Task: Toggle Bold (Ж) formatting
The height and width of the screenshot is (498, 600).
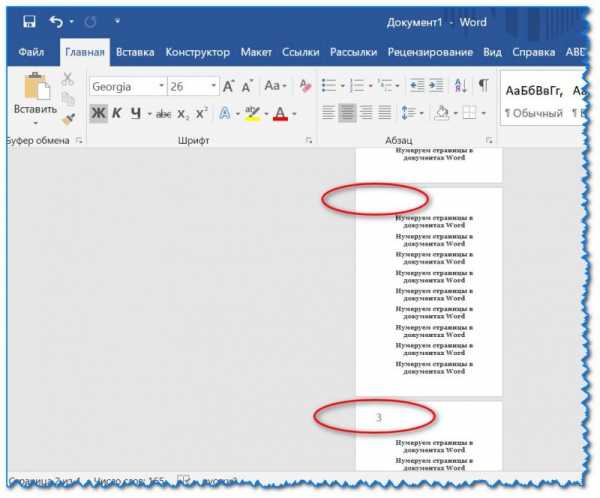Action: (x=98, y=113)
